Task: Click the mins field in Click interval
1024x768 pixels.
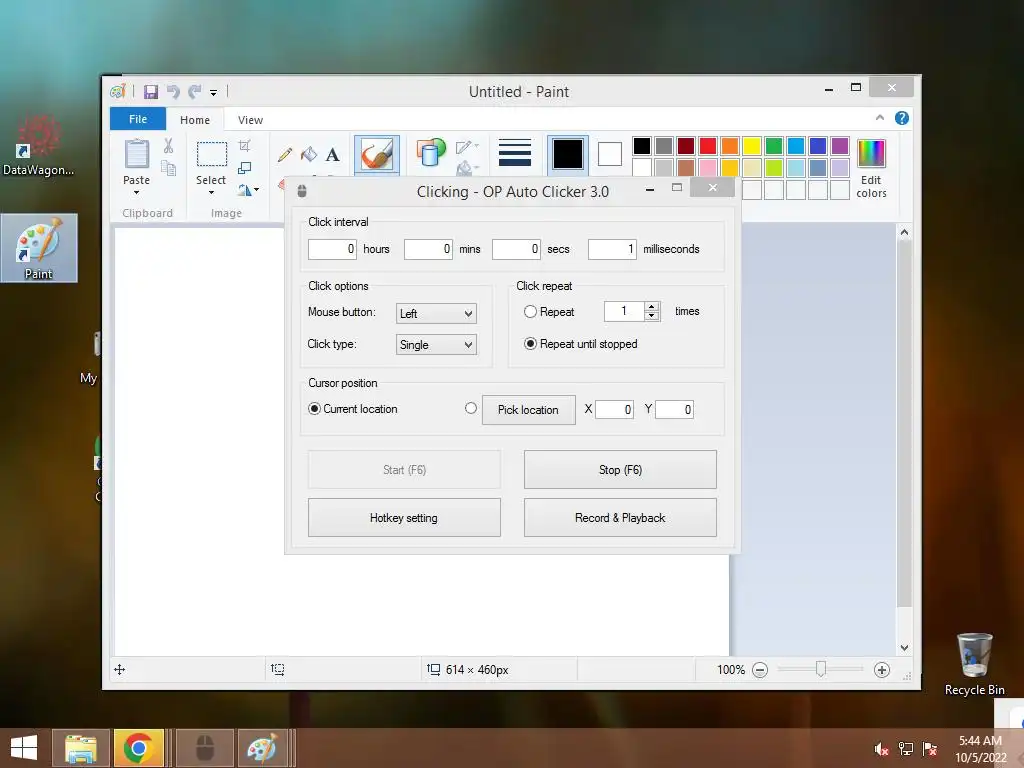Action: point(428,249)
